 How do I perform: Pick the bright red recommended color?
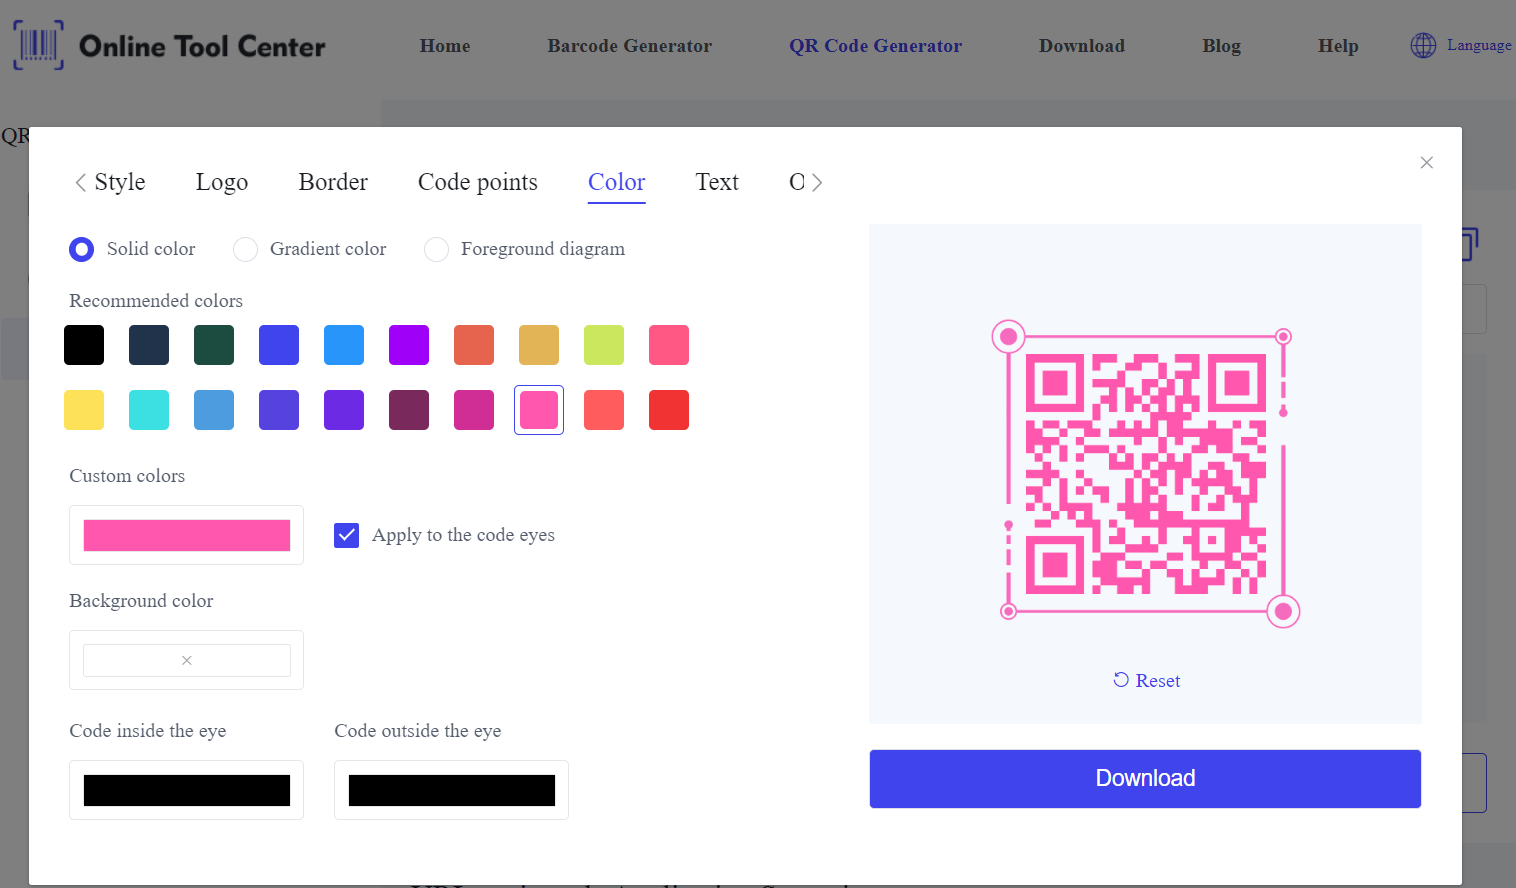tap(669, 410)
